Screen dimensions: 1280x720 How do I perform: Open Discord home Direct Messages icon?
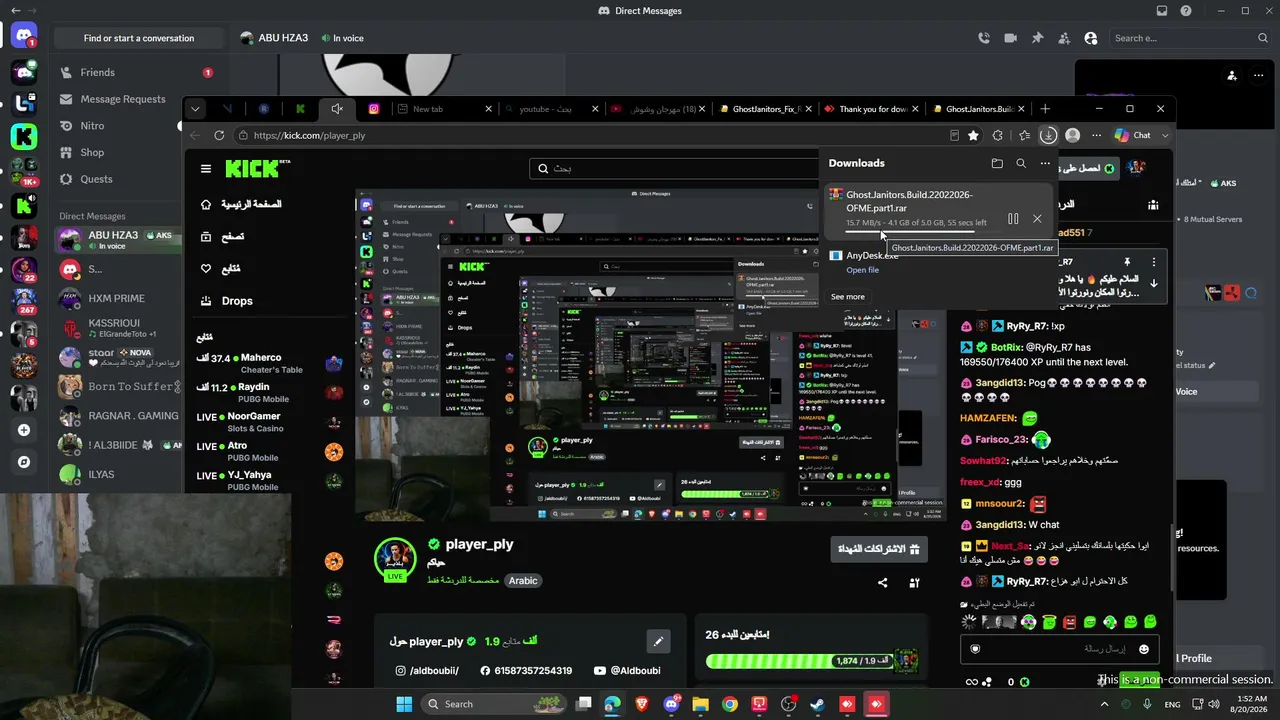pyautogui.click(x=24, y=38)
